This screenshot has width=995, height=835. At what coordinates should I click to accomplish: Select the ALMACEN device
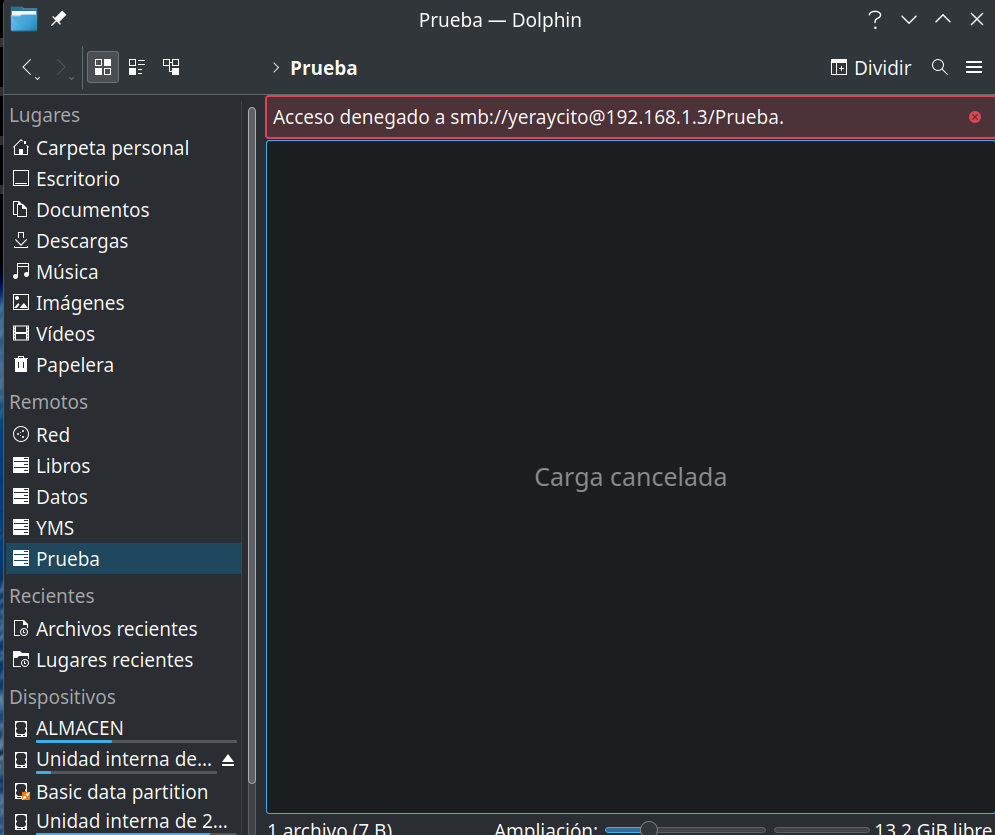coord(80,728)
